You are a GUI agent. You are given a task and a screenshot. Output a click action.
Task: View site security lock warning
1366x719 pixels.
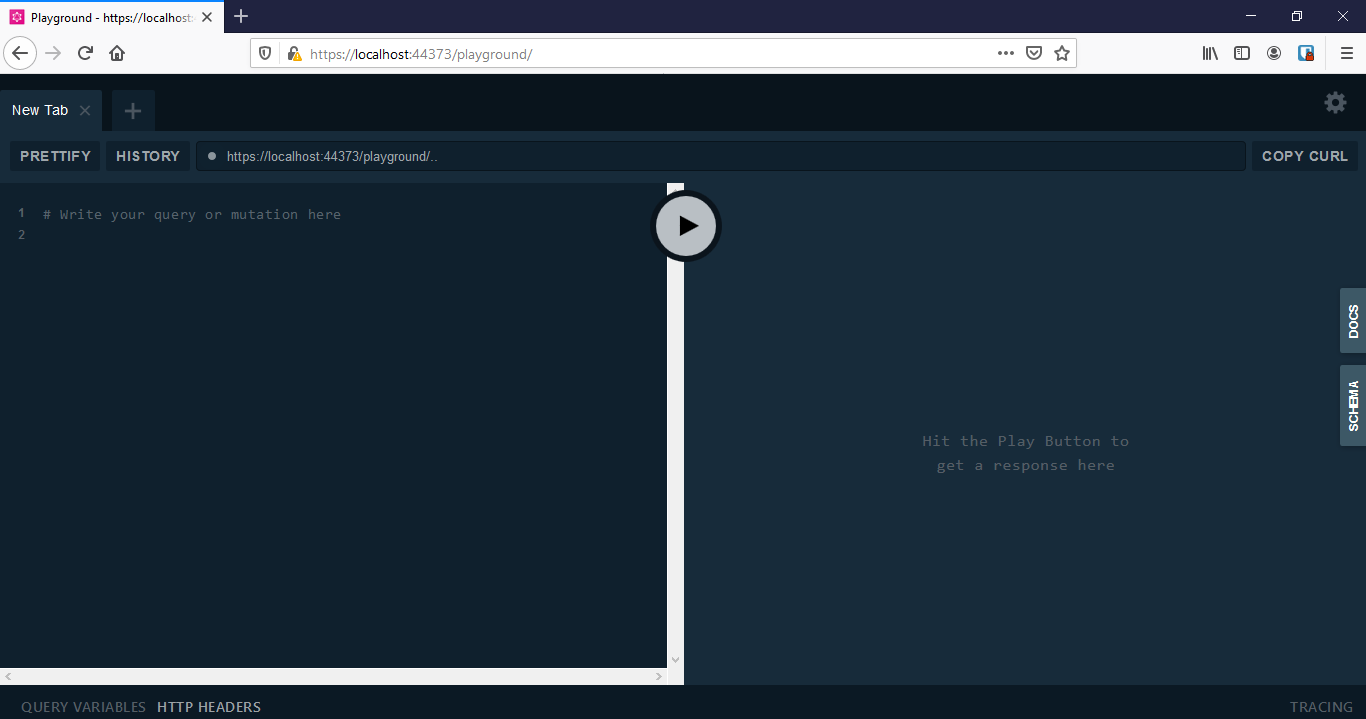(293, 53)
